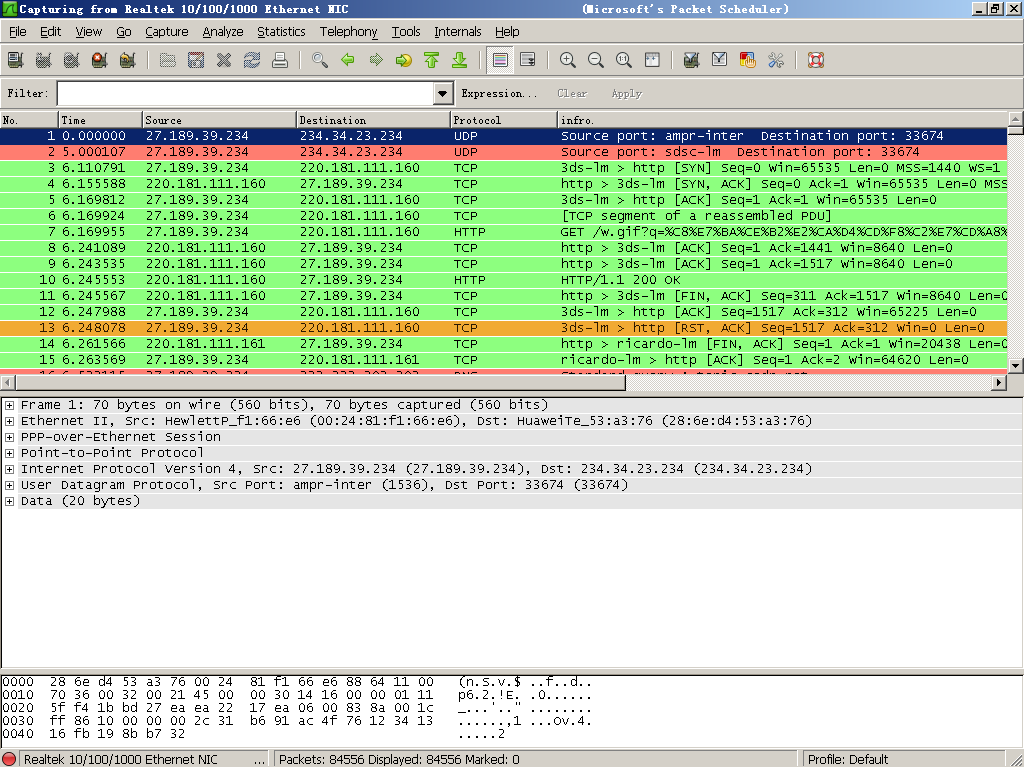Open the Analyze menu
The width and height of the screenshot is (1024, 768).
point(223,31)
